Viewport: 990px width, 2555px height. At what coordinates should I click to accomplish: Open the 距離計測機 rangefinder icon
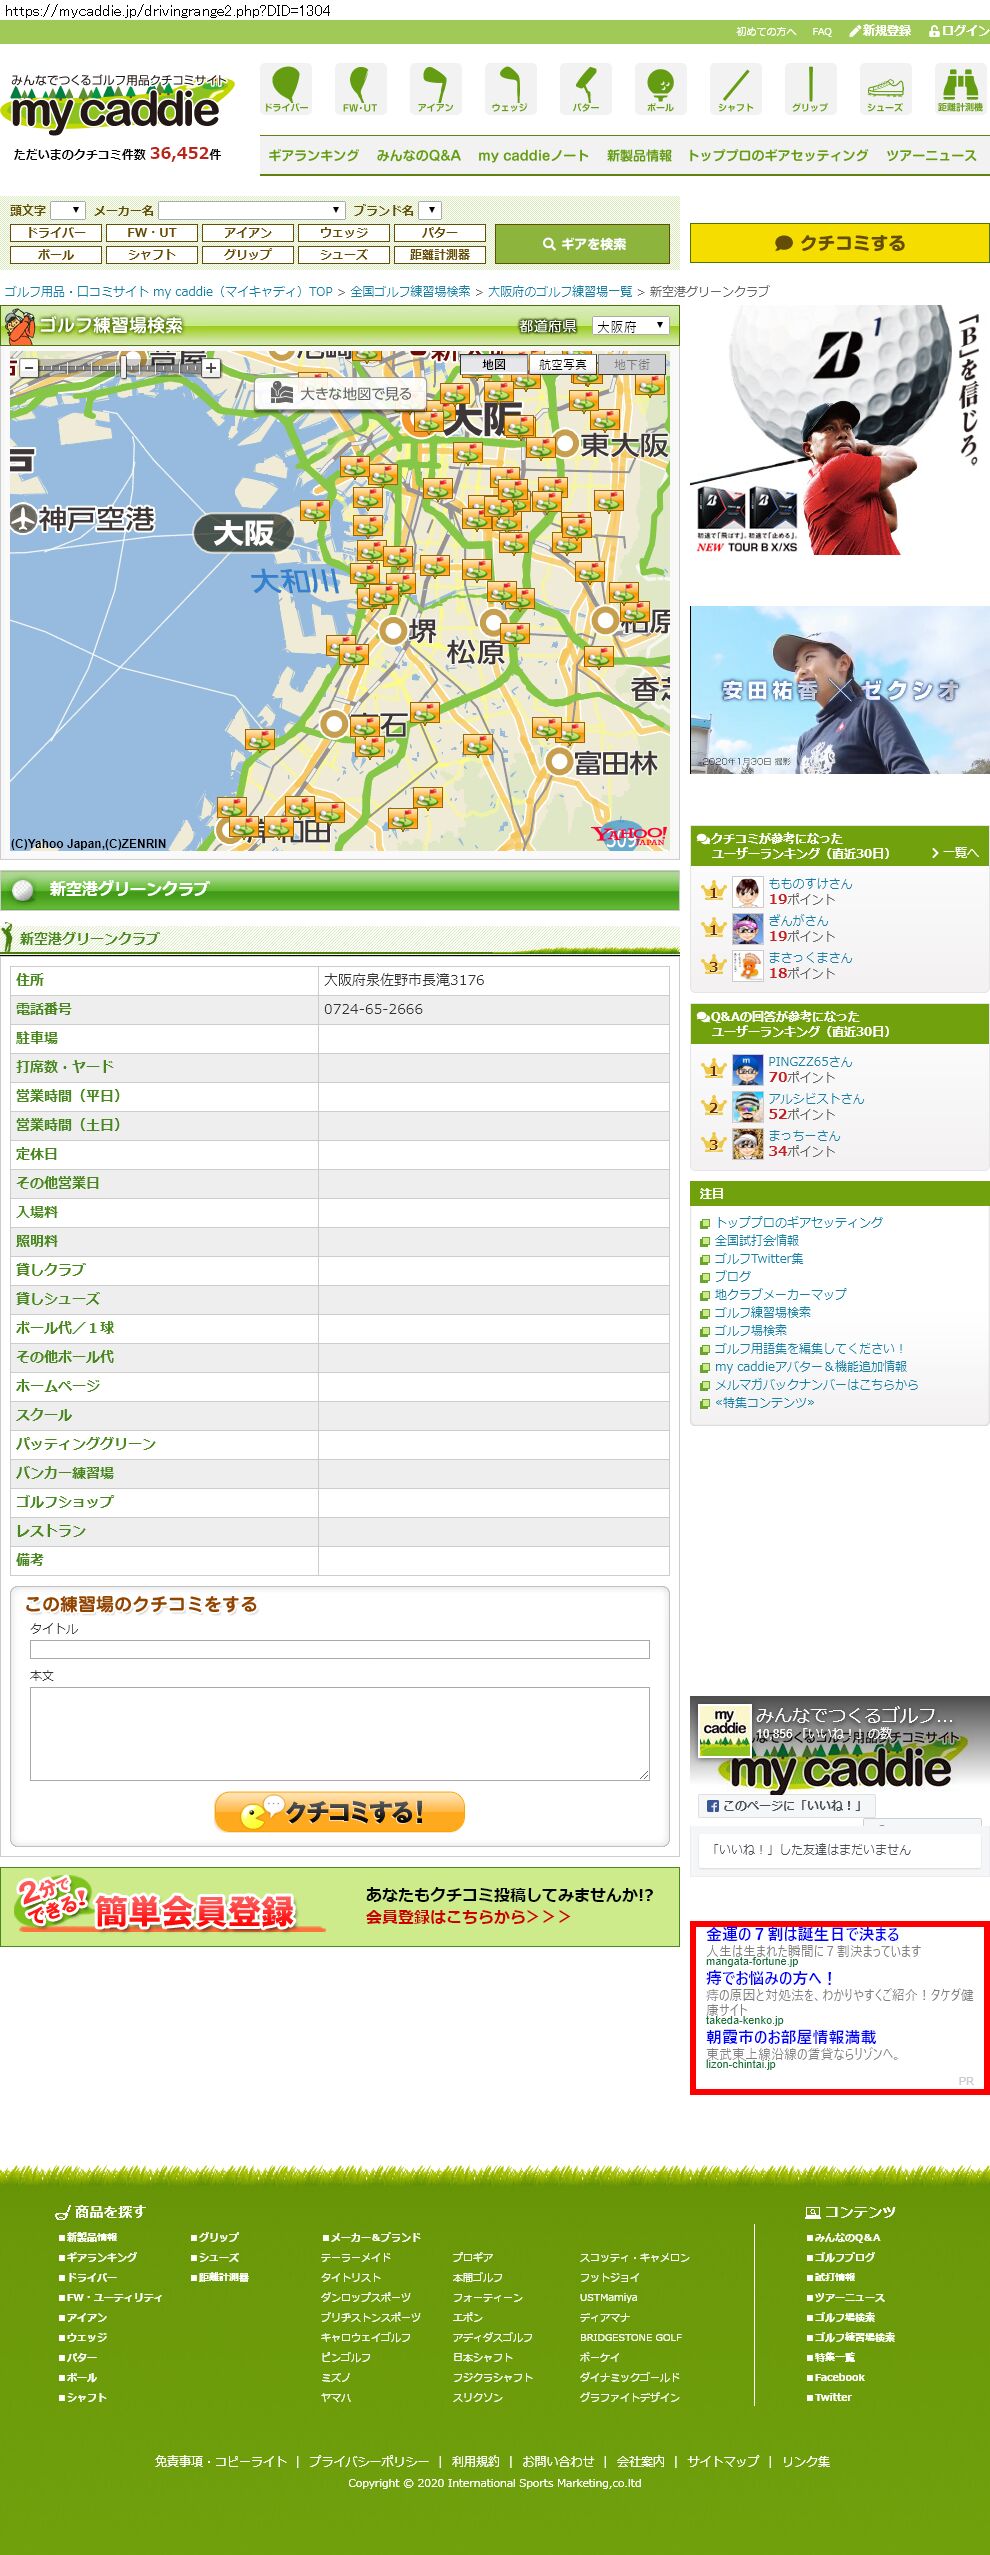[960, 89]
